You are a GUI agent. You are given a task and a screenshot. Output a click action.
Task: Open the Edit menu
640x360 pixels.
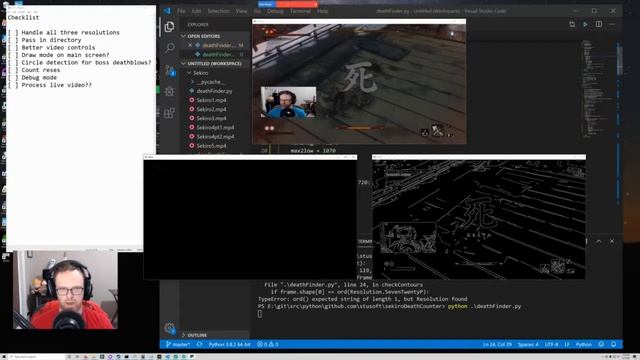pos(196,11)
